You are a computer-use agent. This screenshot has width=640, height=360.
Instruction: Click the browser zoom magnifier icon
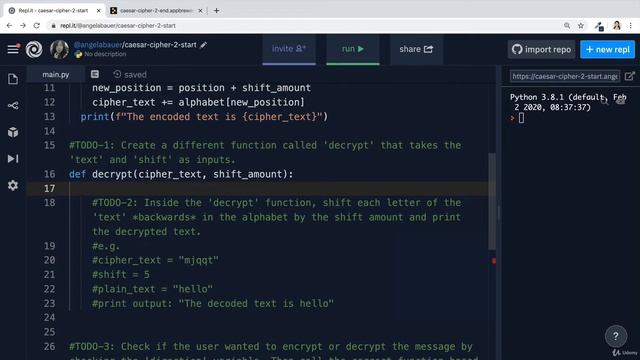pyautogui.click(x=567, y=25)
